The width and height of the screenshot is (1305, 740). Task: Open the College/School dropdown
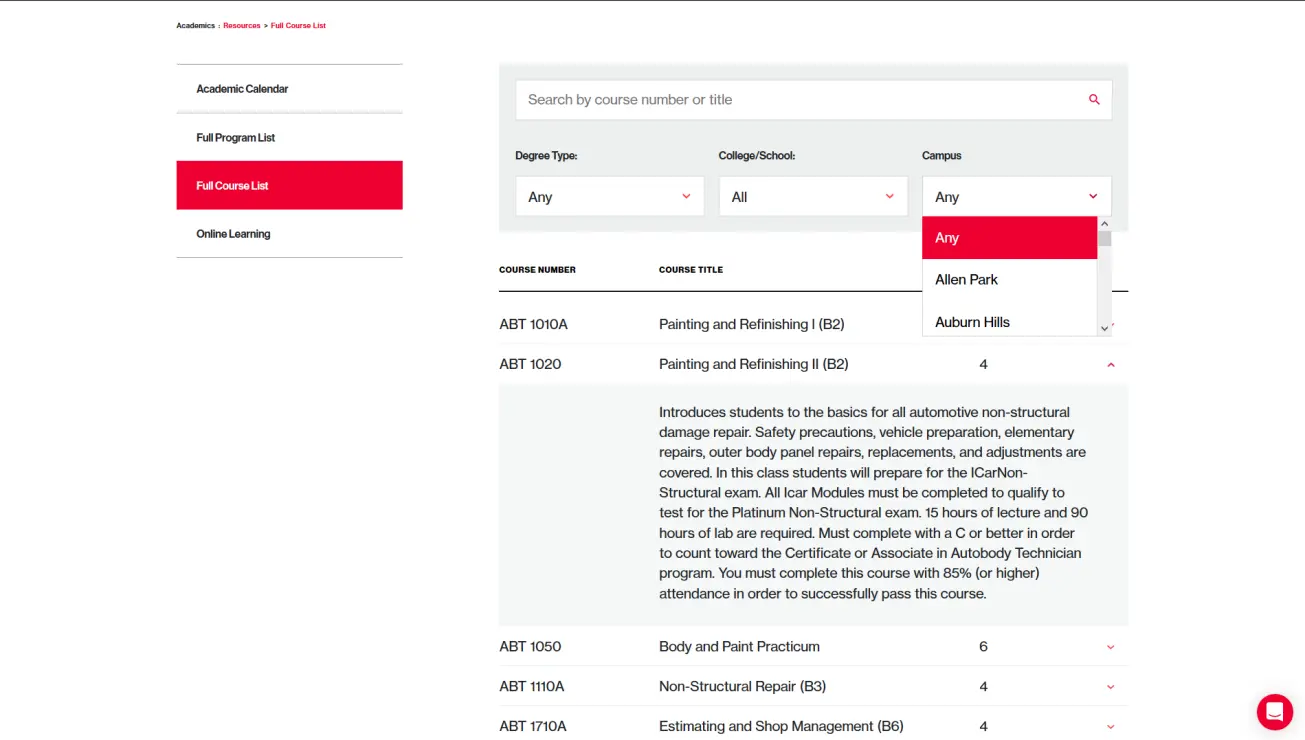(x=812, y=197)
